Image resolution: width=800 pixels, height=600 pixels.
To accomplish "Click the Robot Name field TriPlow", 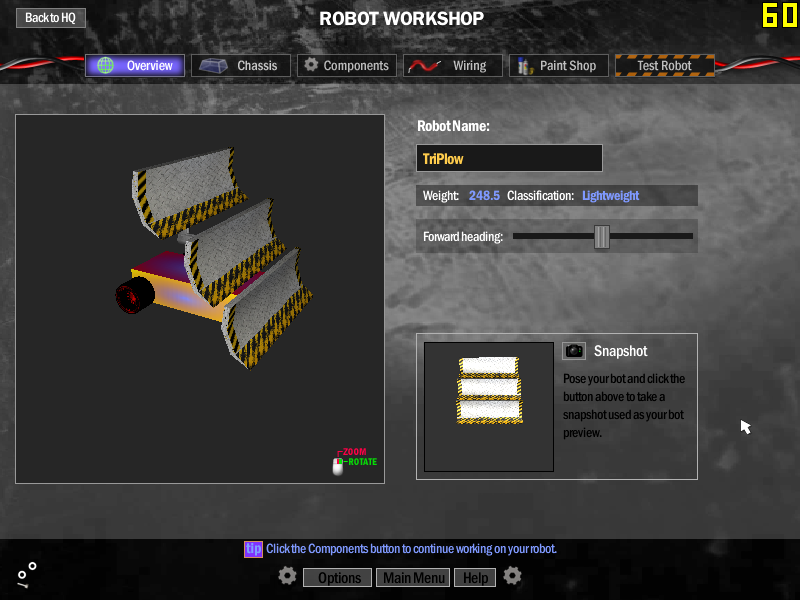I will click(x=509, y=158).
